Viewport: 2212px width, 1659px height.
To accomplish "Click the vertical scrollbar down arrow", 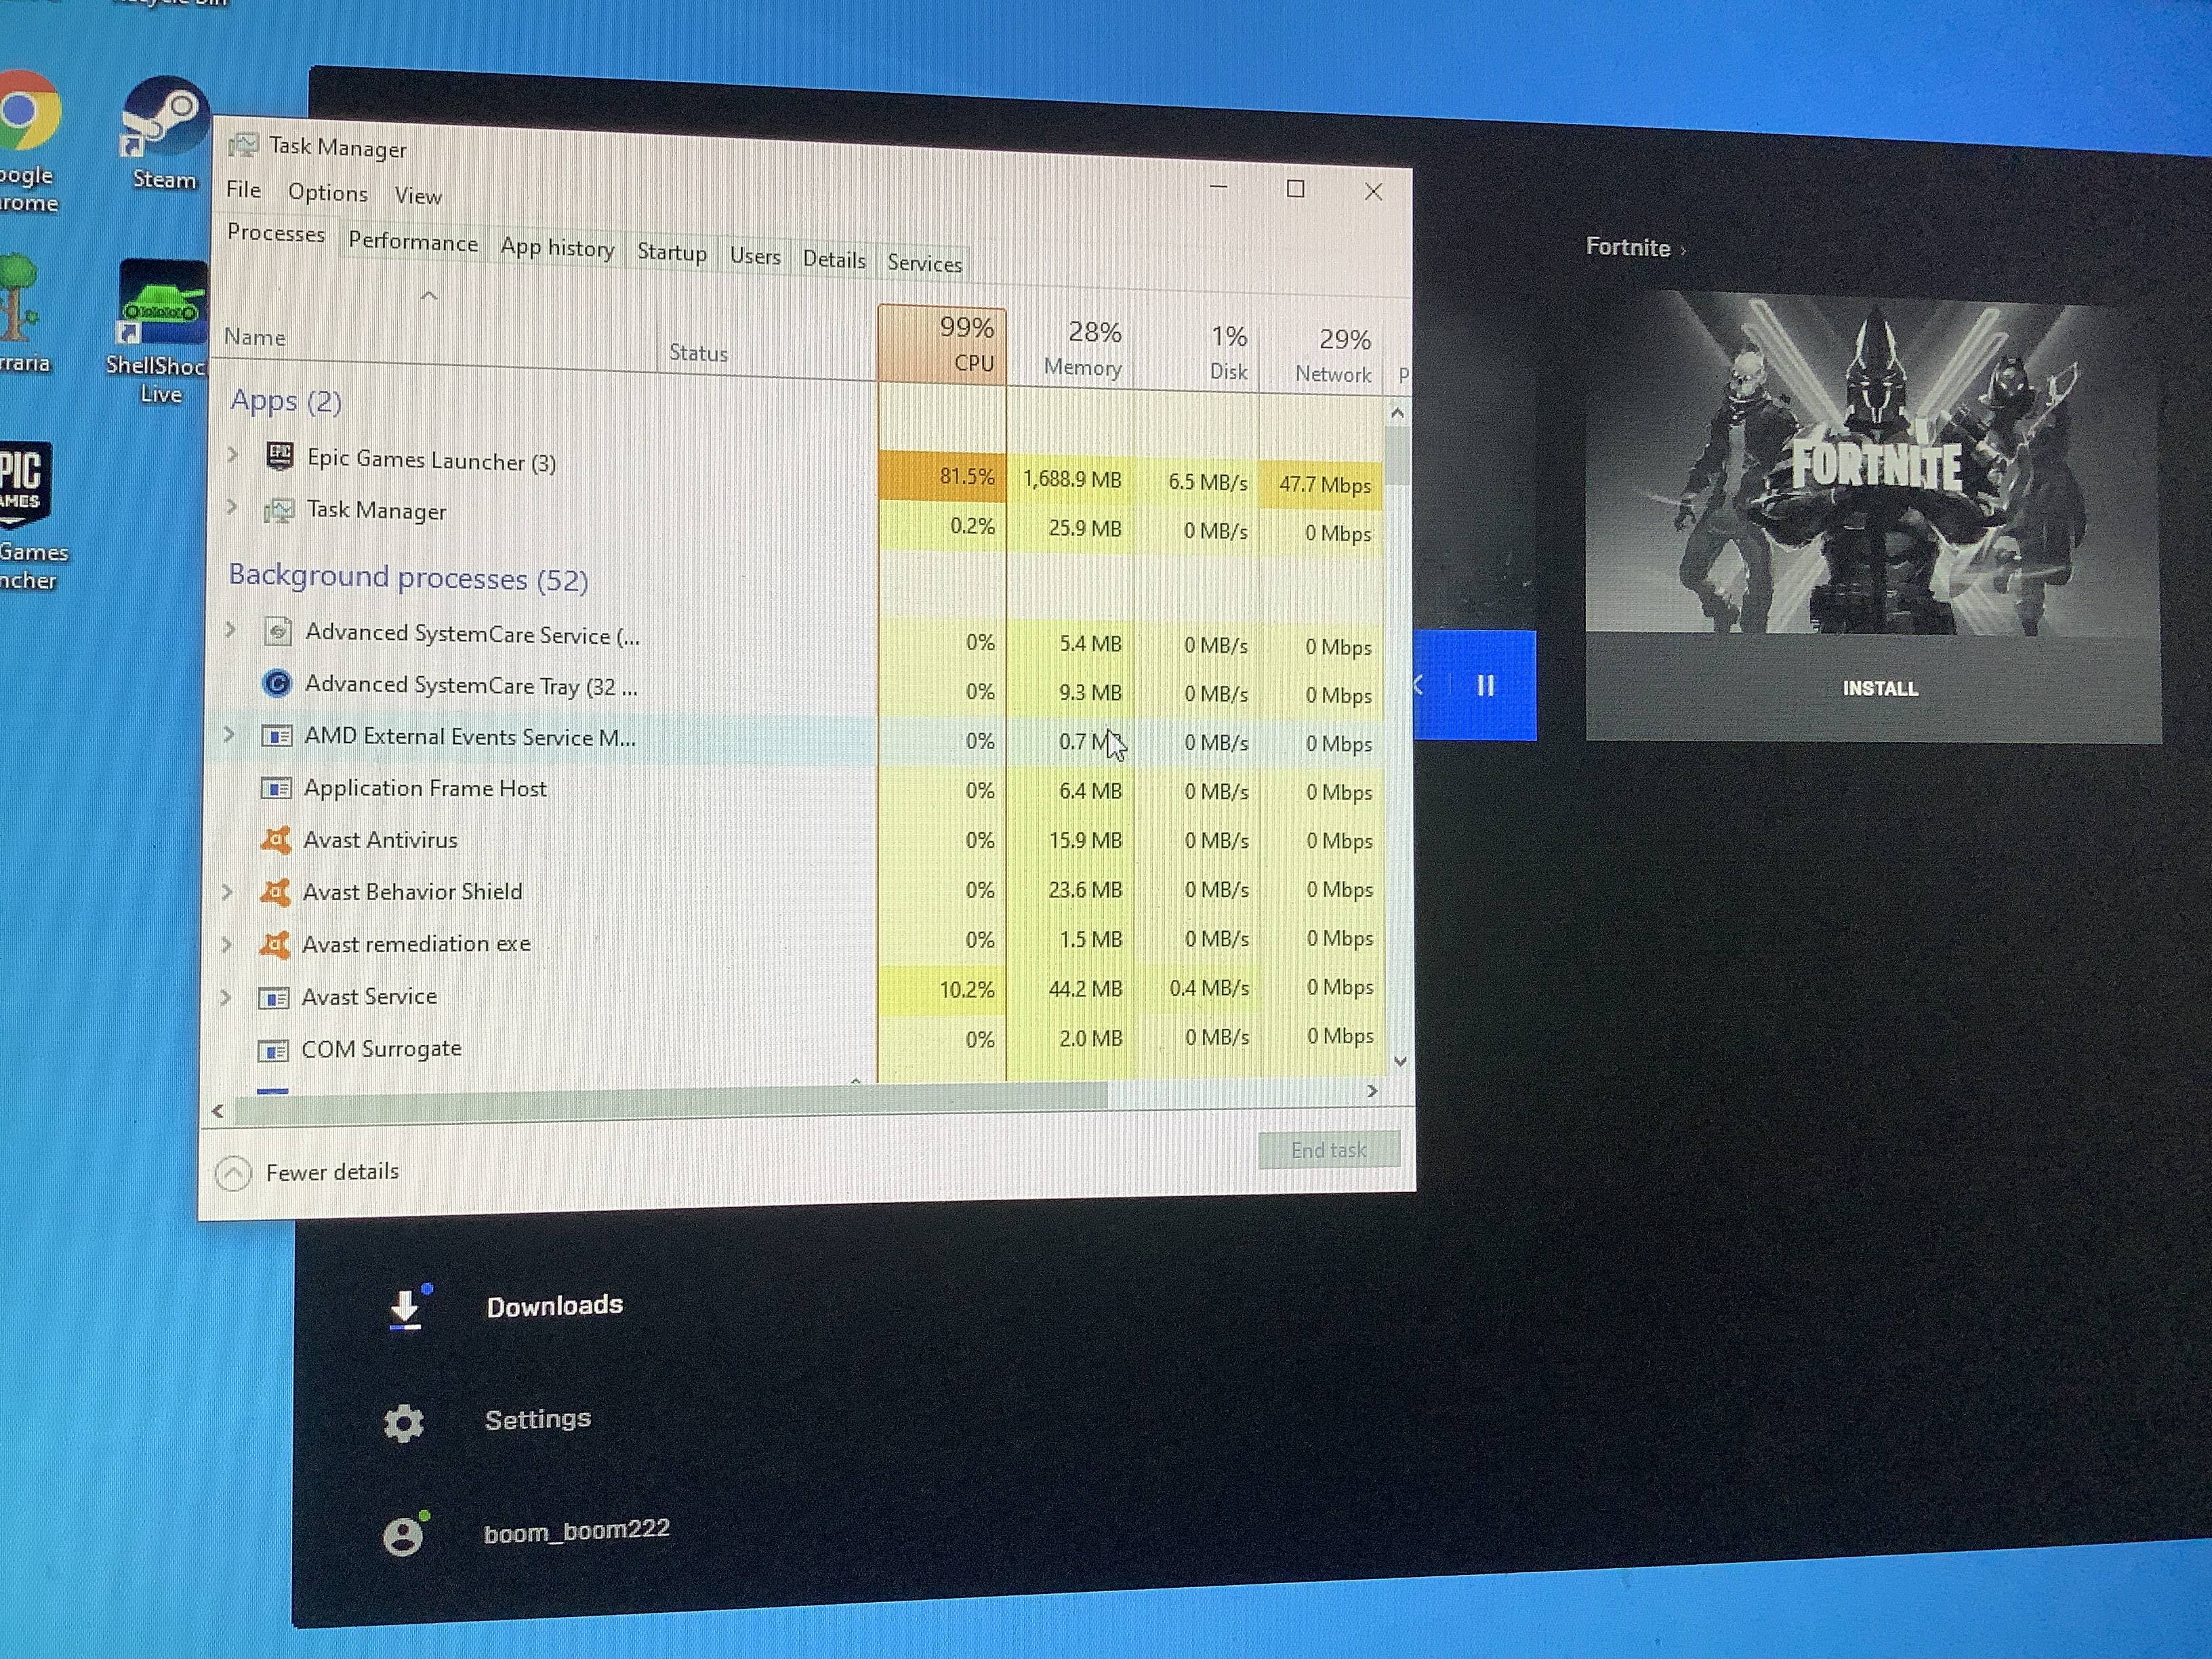I will 1400,1062.
